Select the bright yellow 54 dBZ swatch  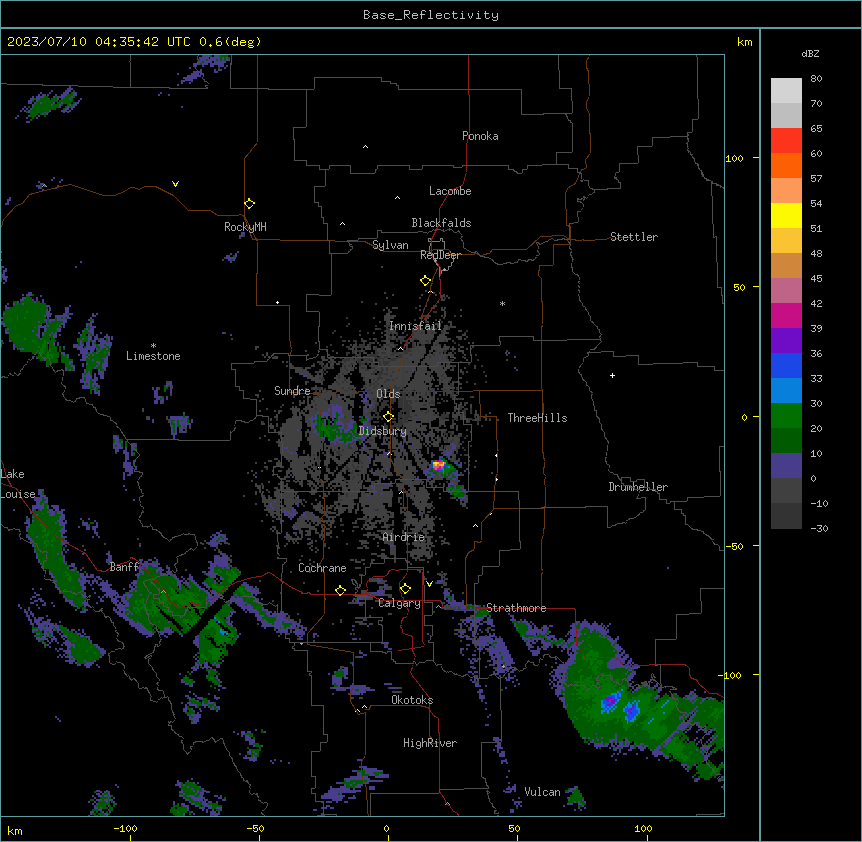(786, 215)
